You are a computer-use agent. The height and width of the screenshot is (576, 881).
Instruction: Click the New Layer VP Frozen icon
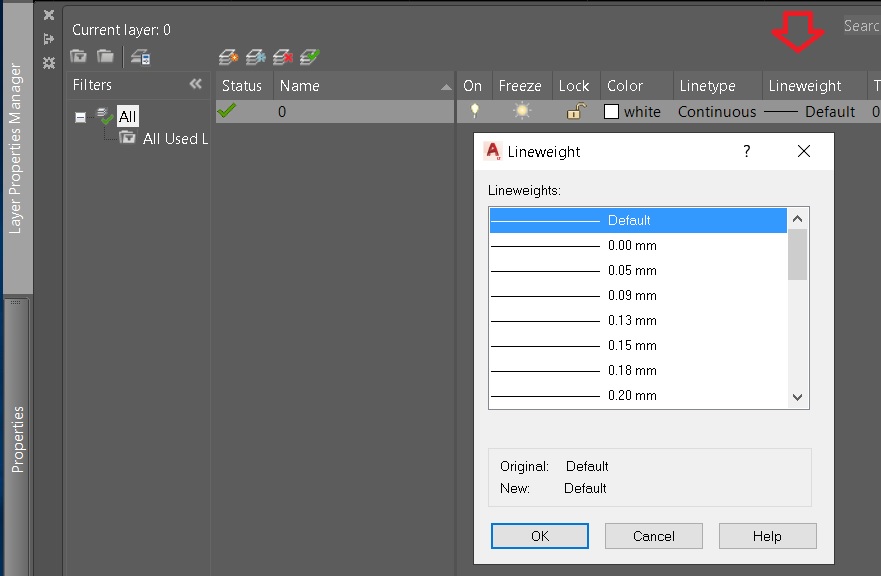[x=256, y=57]
